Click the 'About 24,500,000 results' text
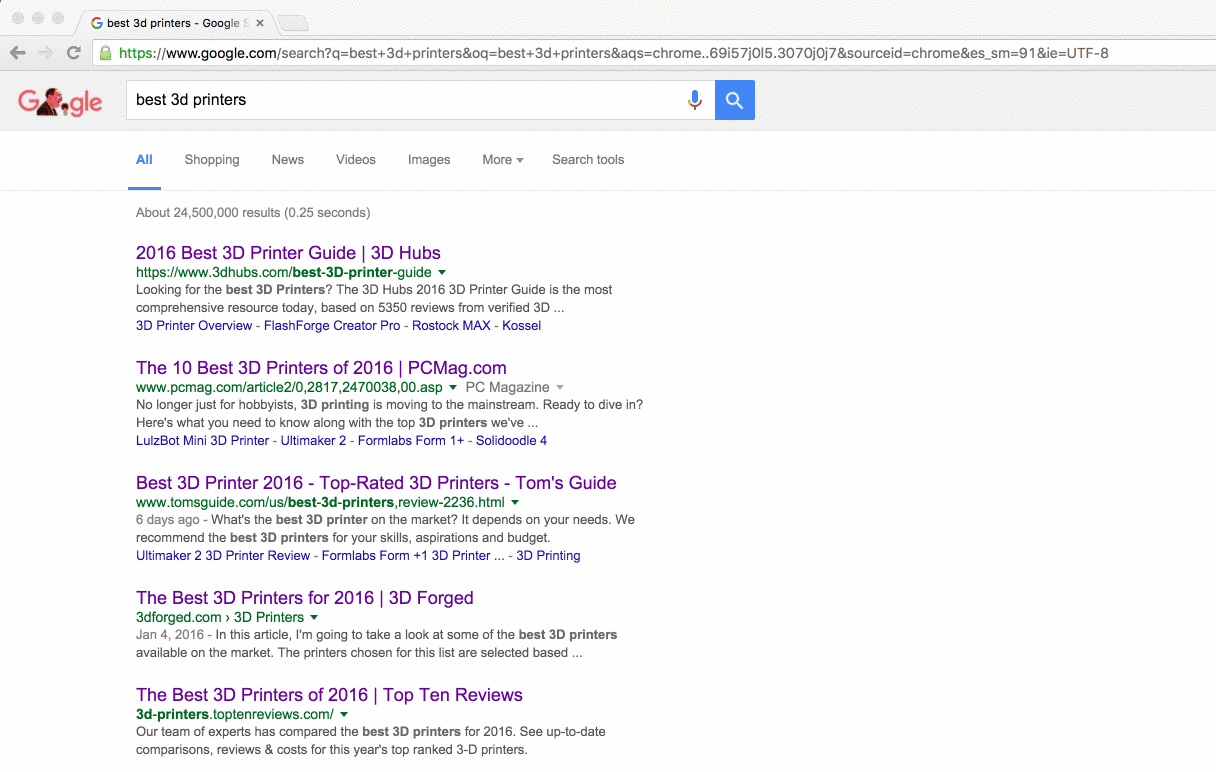1216x772 pixels. (253, 213)
